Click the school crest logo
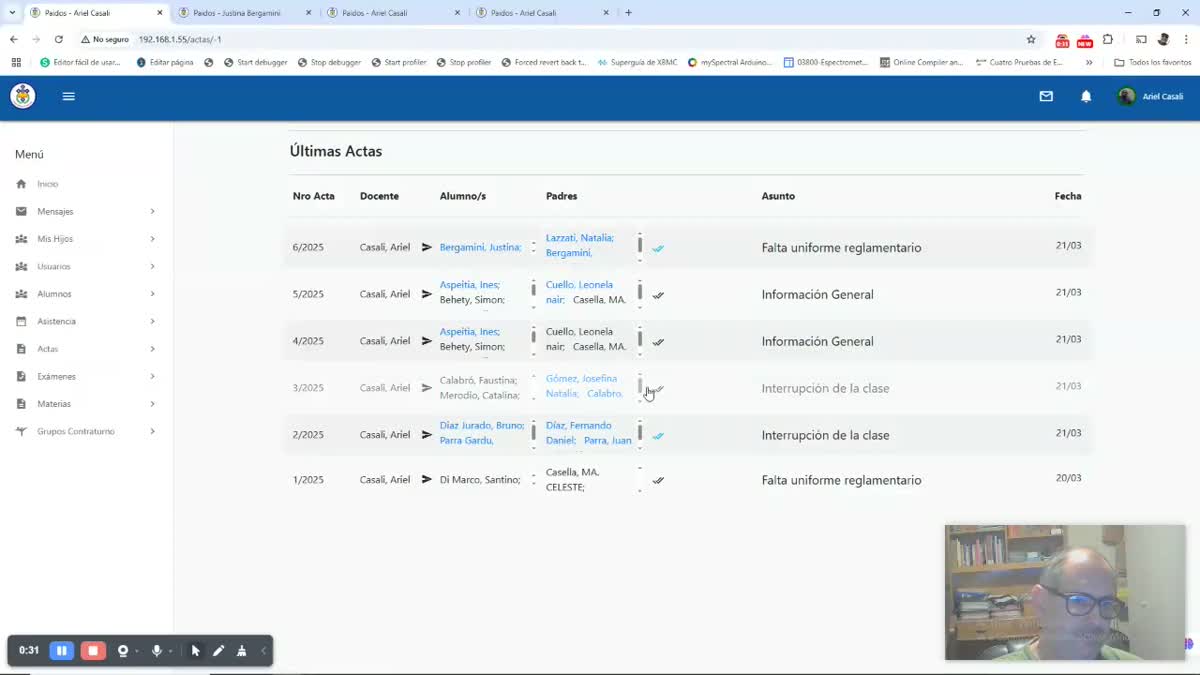The height and width of the screenshot is (675, 1200). click(22, 96)
